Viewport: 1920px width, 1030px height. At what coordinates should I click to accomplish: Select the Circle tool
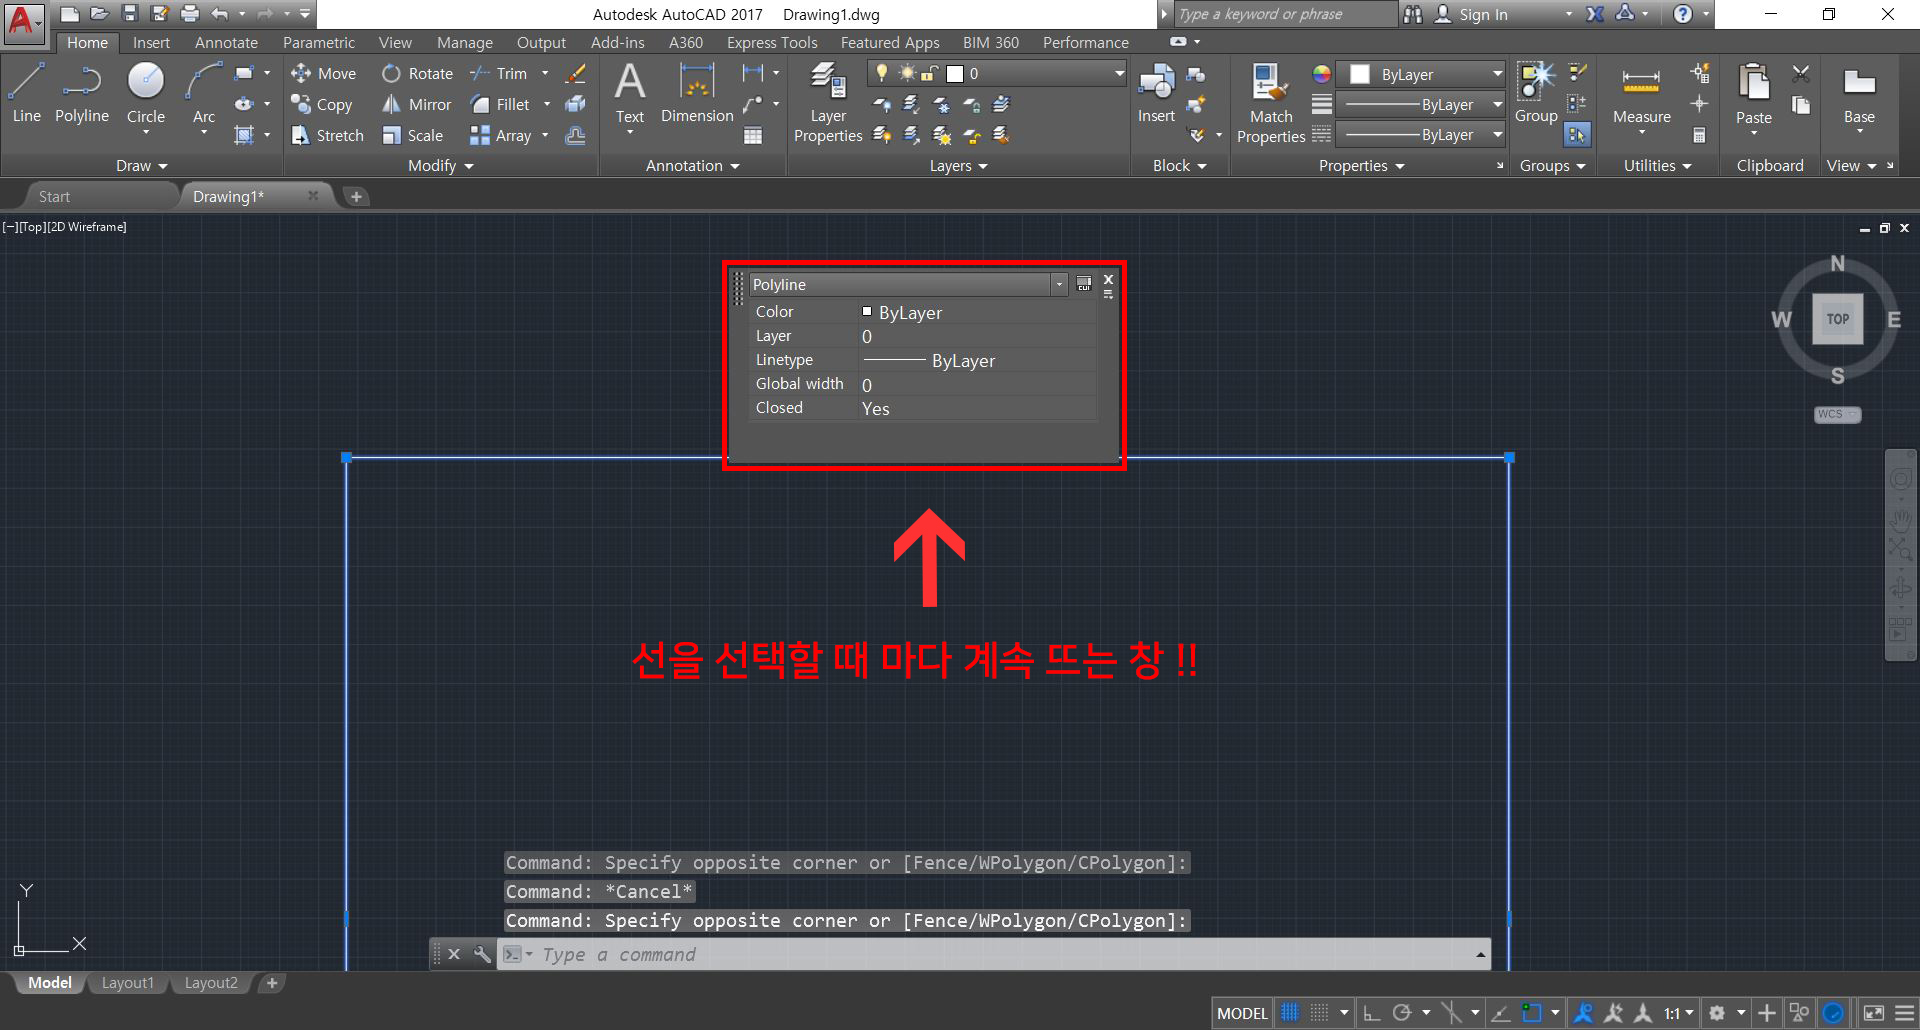[x=145, y=95]
